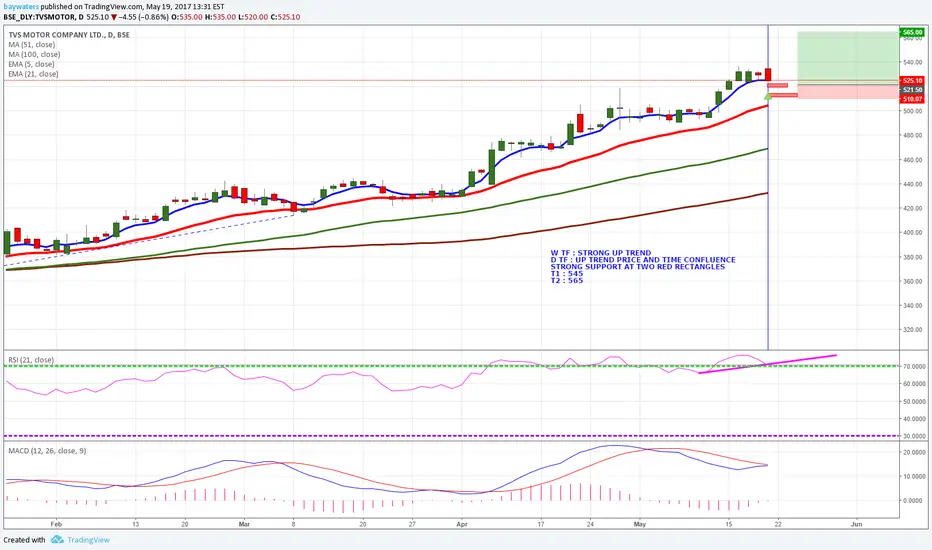Click the 510.07 red stop price tag
The width and height of the screenshot is (932, 550).
pos(912,99)
